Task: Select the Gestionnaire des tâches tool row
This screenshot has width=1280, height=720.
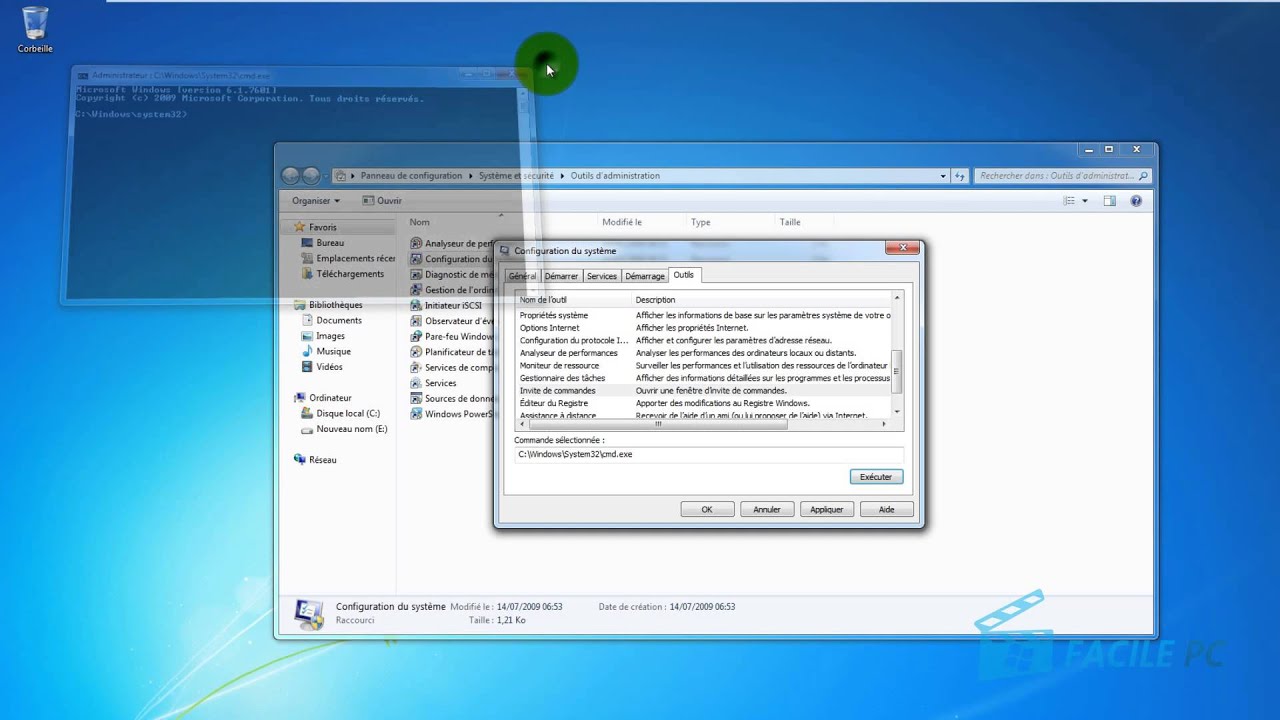Action: coord(704,378)
